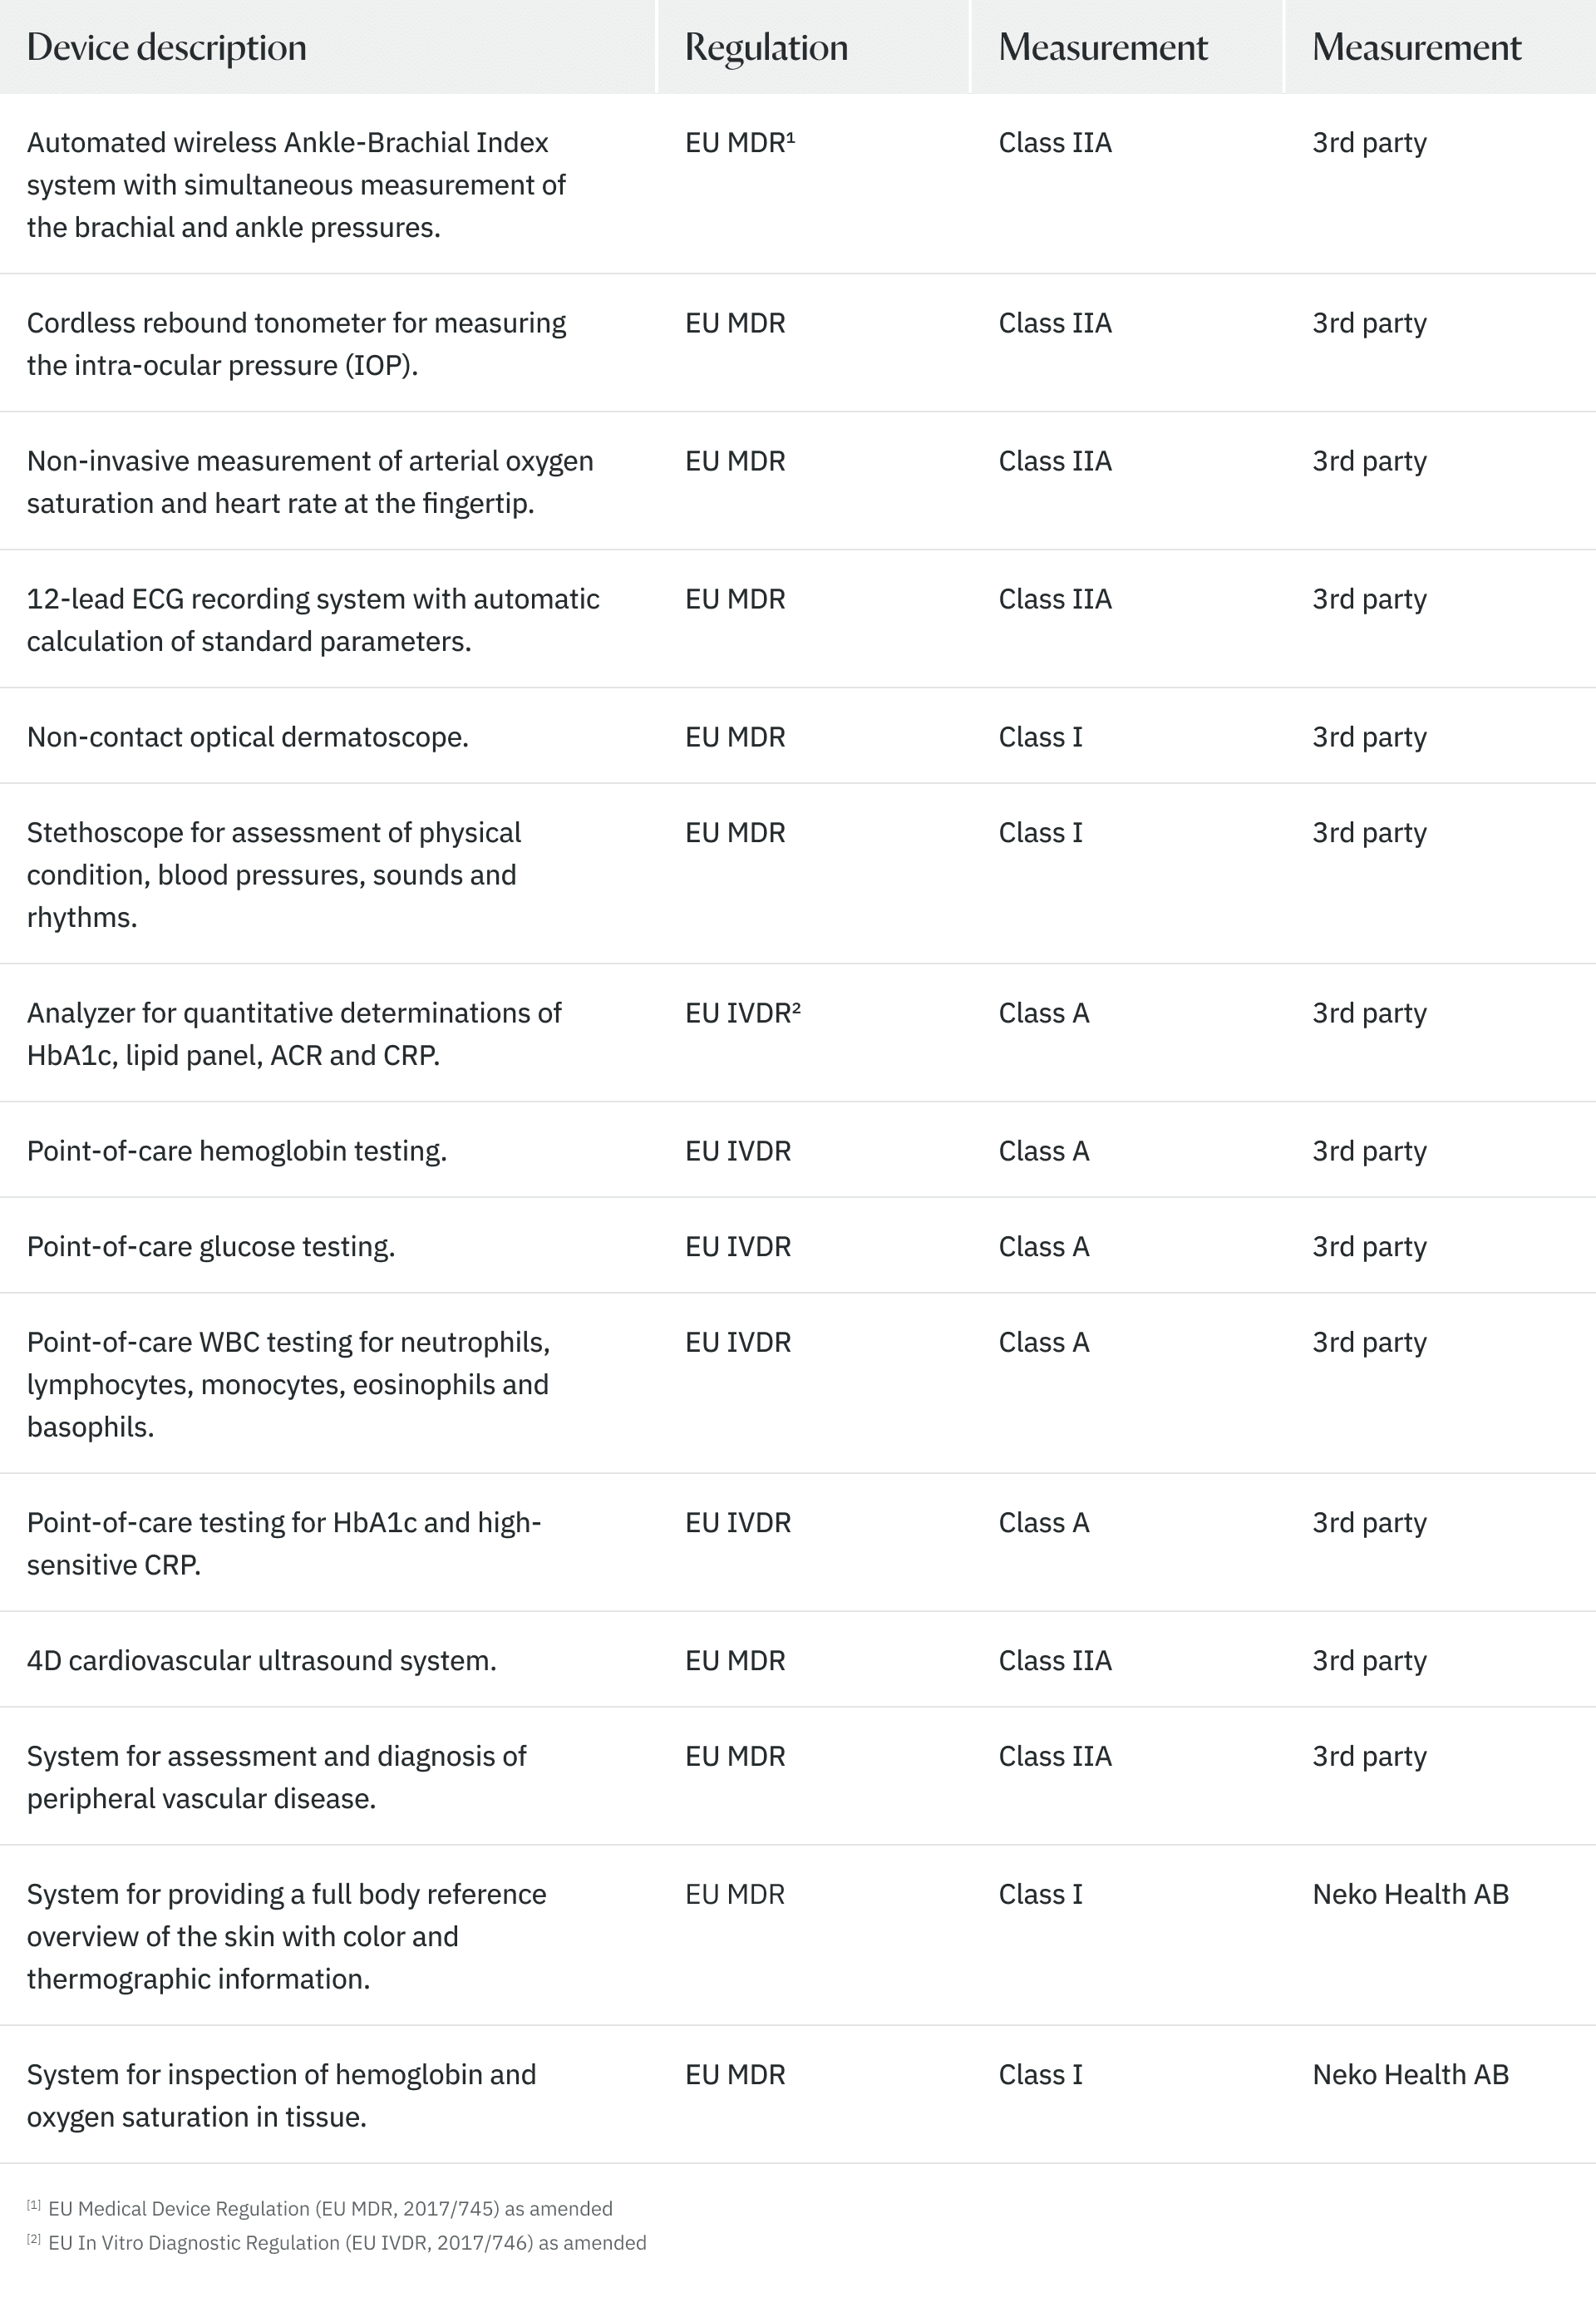1596x2312 pixels.
Task: Click the EU In Vitro Diagnostic Regulation footnote
Action: coord(347,2243)
